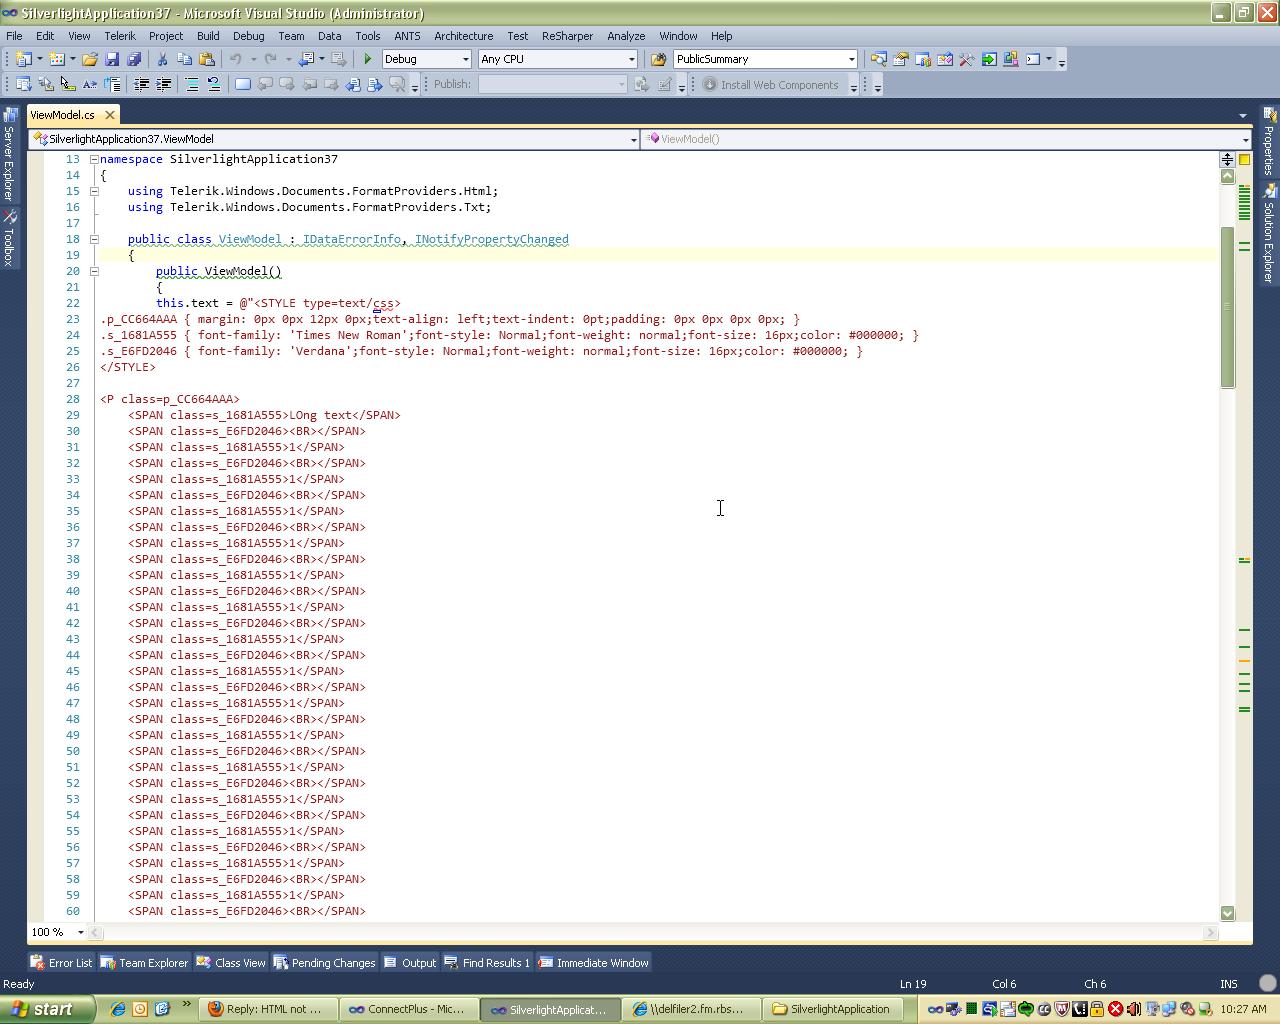The height and width of the screenshot is (1024, 1280).
Task: Open the active documents list arrow
Action: click(x=1243, y=115)
